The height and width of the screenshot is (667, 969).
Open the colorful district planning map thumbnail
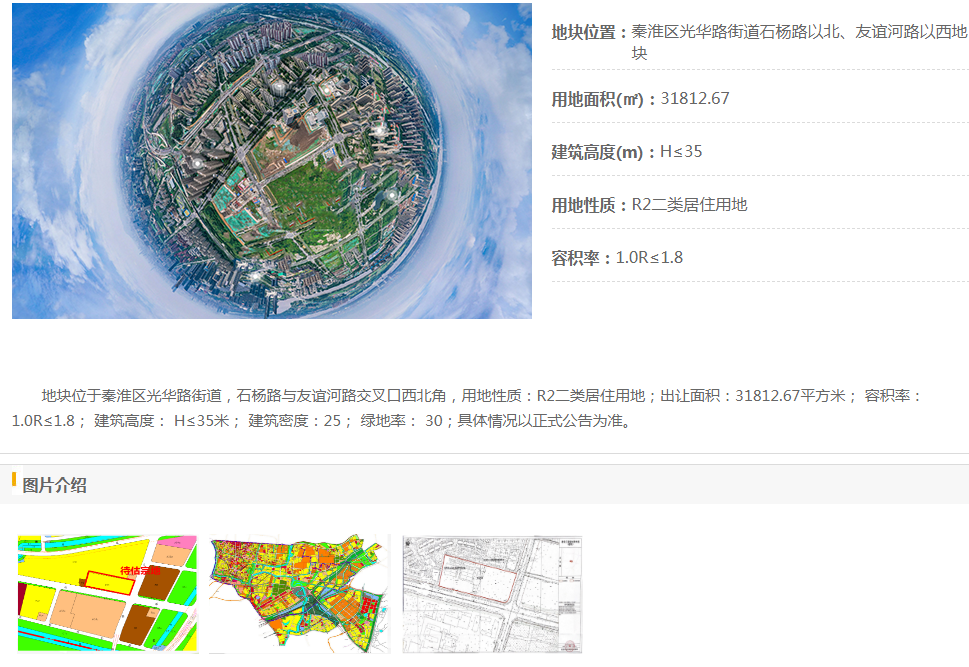click(298, 594)
